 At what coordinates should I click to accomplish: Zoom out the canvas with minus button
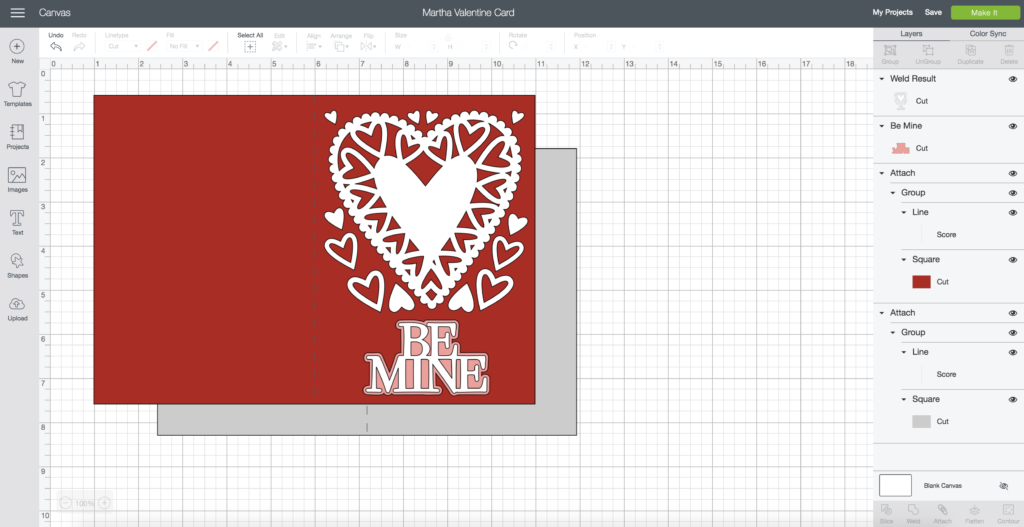(65, 503)
